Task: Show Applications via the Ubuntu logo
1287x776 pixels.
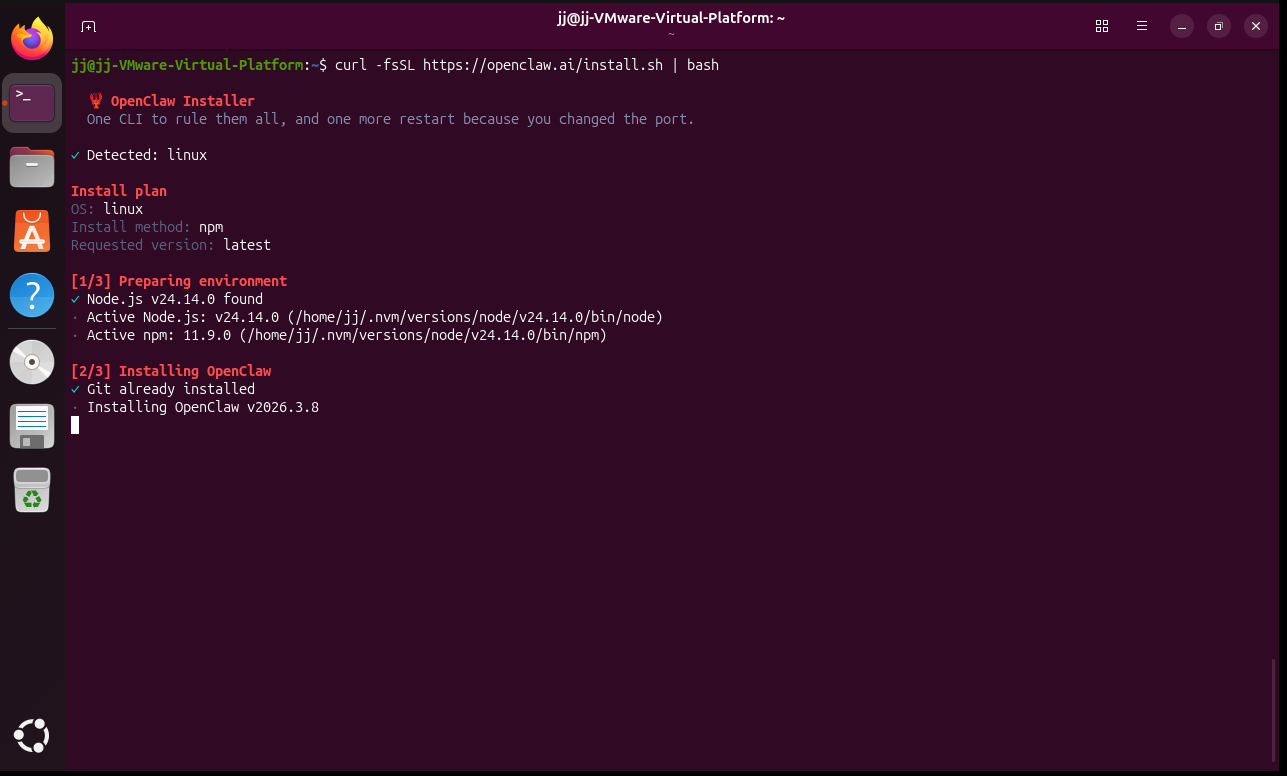Action: [32, 736]
